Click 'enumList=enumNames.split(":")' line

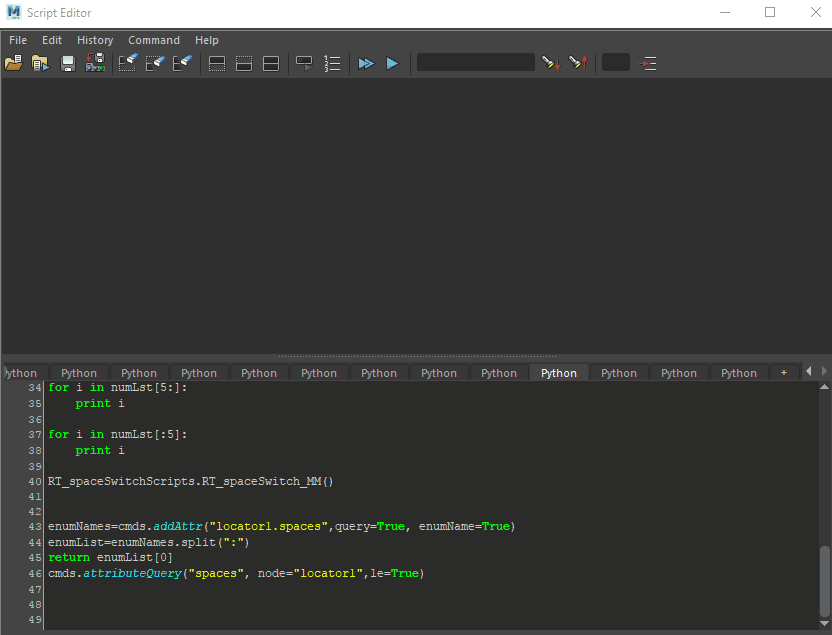pos(149,542)
